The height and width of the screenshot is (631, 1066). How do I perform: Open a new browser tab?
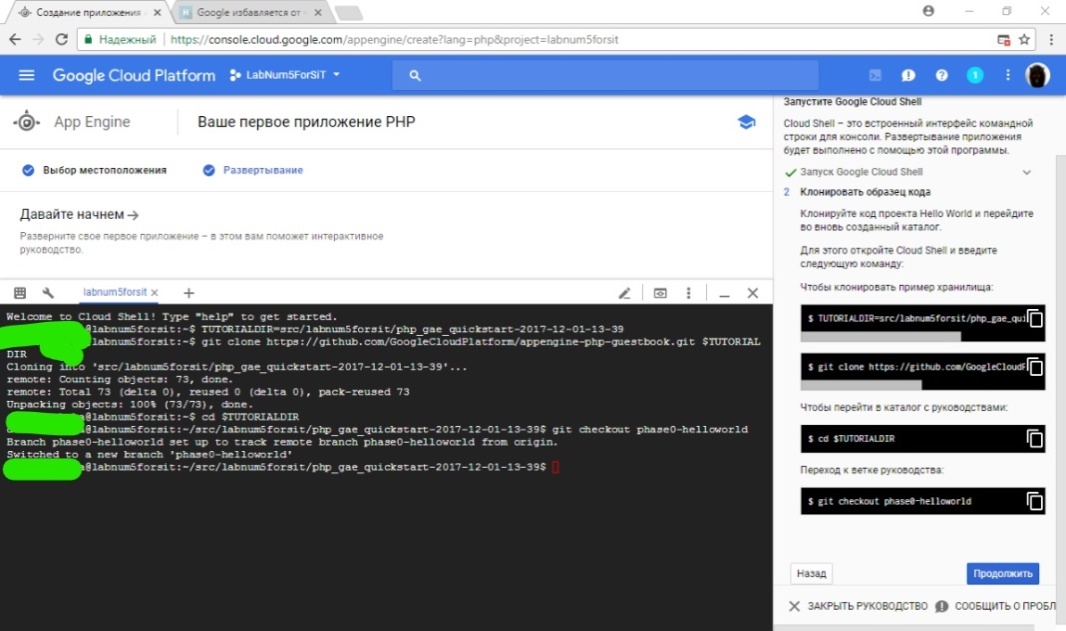[x=349, y=13]
